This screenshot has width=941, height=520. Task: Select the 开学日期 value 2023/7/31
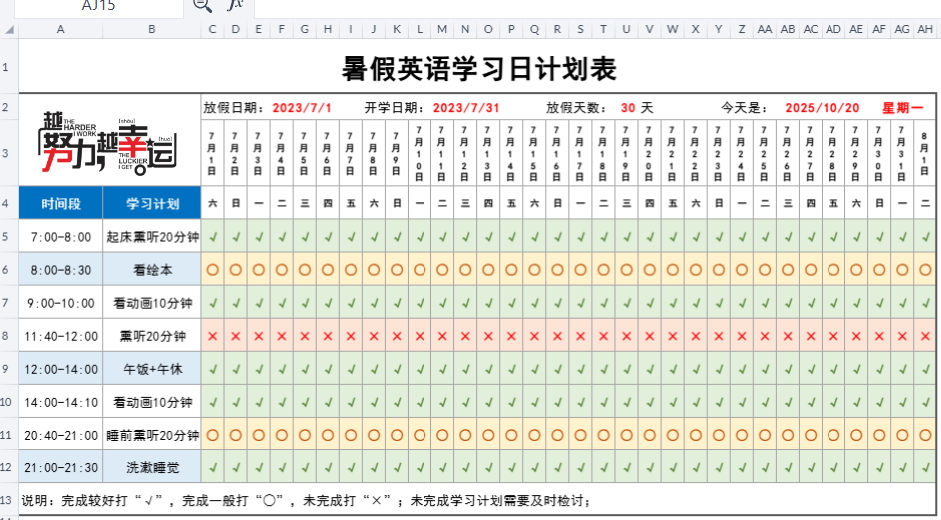pyautogui.click(x=466, y=108)
